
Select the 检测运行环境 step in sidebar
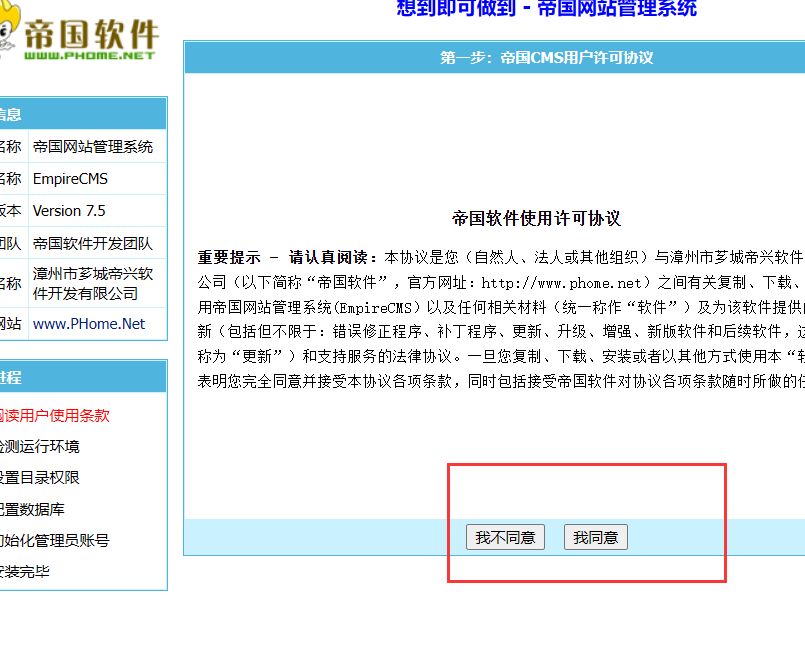click(x=40, y=446)
